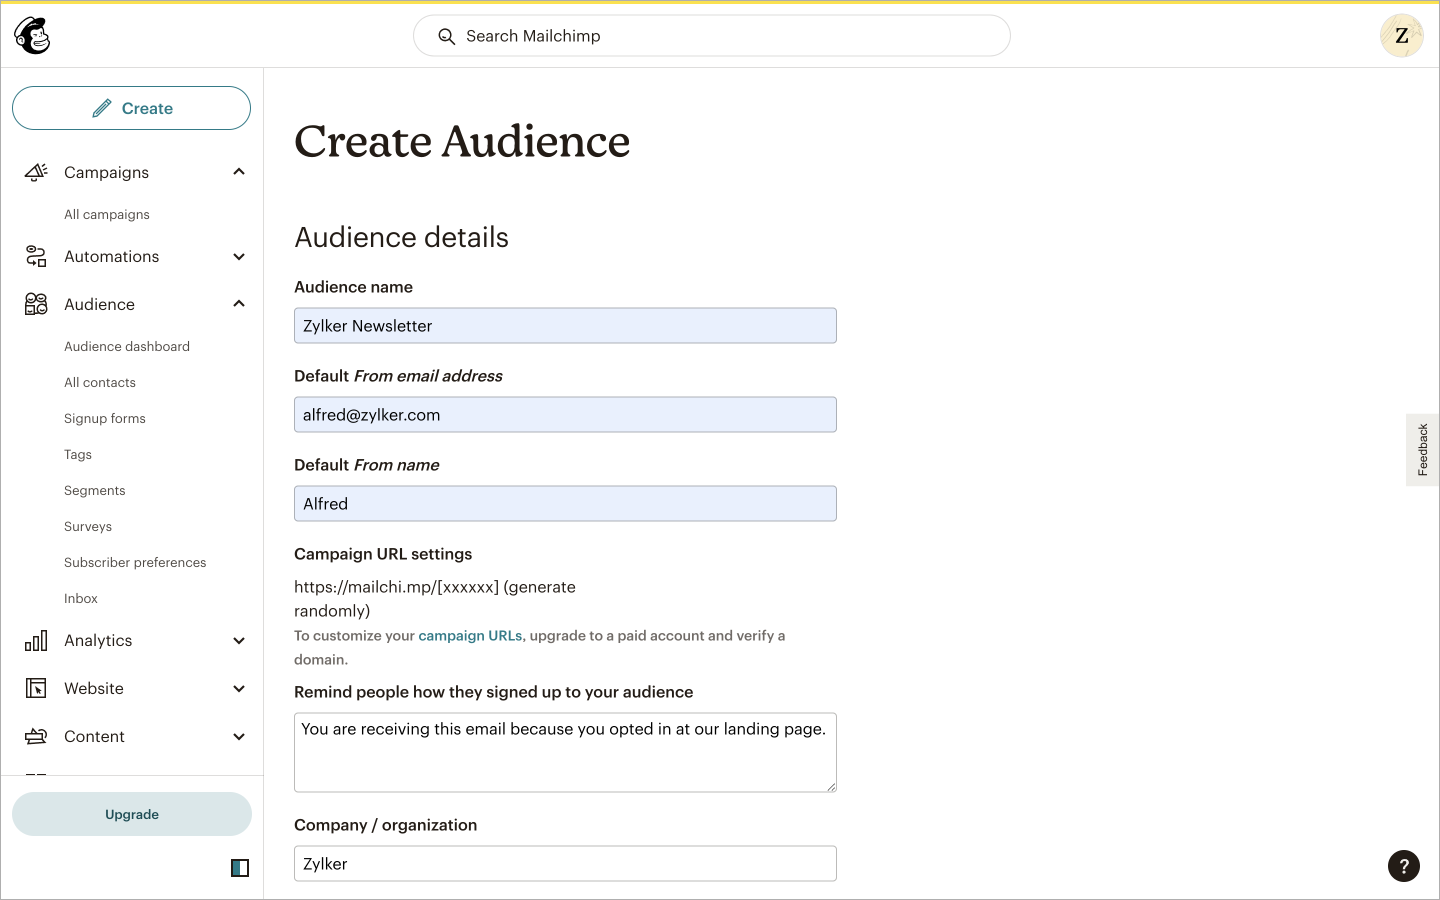Expand the Automations section chevron

tap(239, 257)
